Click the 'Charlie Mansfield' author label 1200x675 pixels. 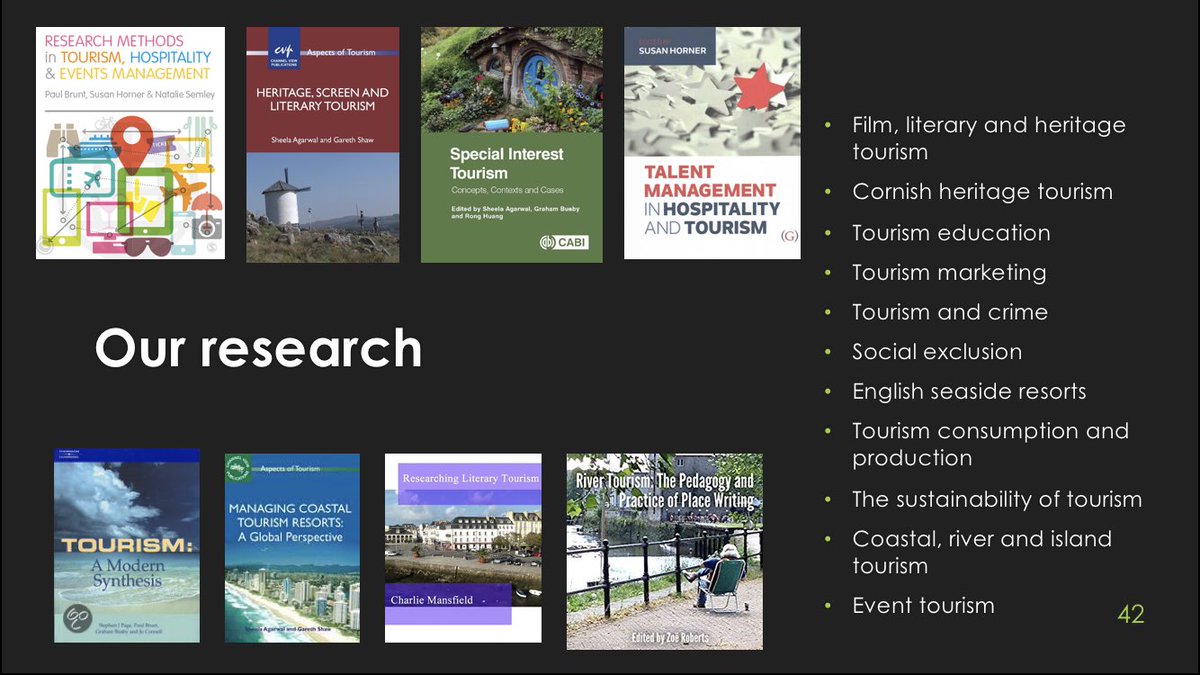point(431,600)
